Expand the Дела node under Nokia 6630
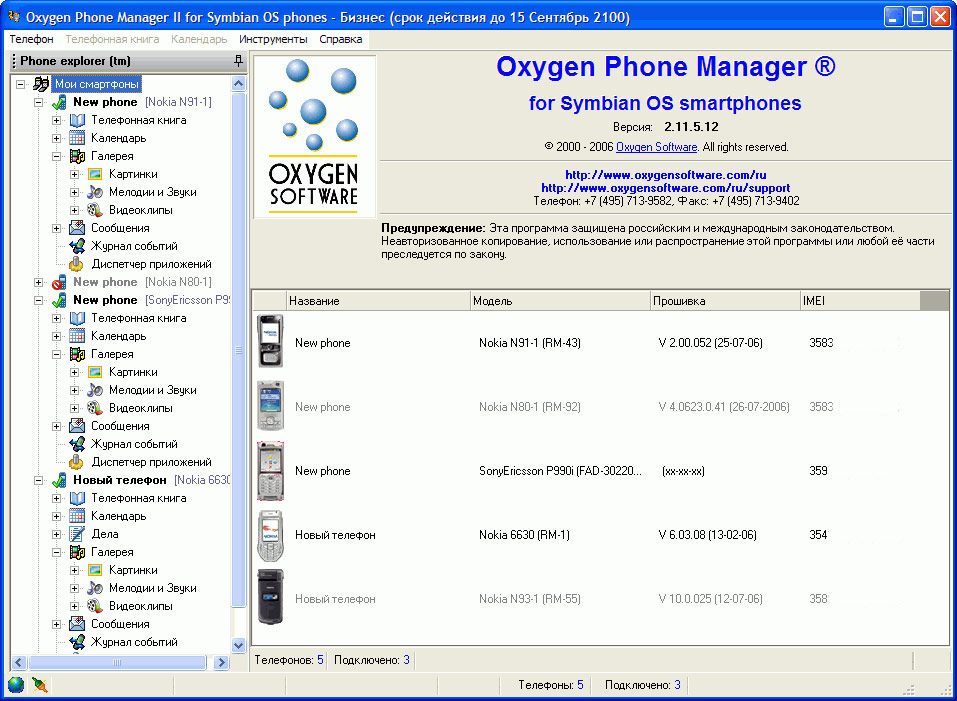The image size is (957, 701). tap(56, 534)
